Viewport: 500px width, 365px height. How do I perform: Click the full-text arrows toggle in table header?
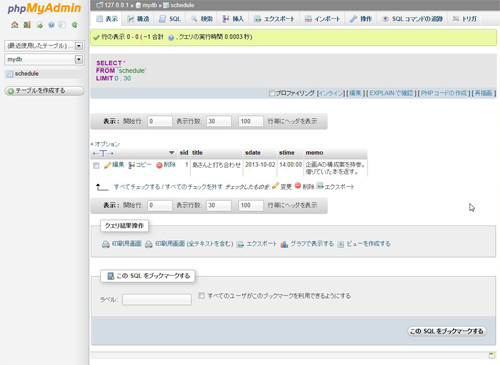click(103, 153)
